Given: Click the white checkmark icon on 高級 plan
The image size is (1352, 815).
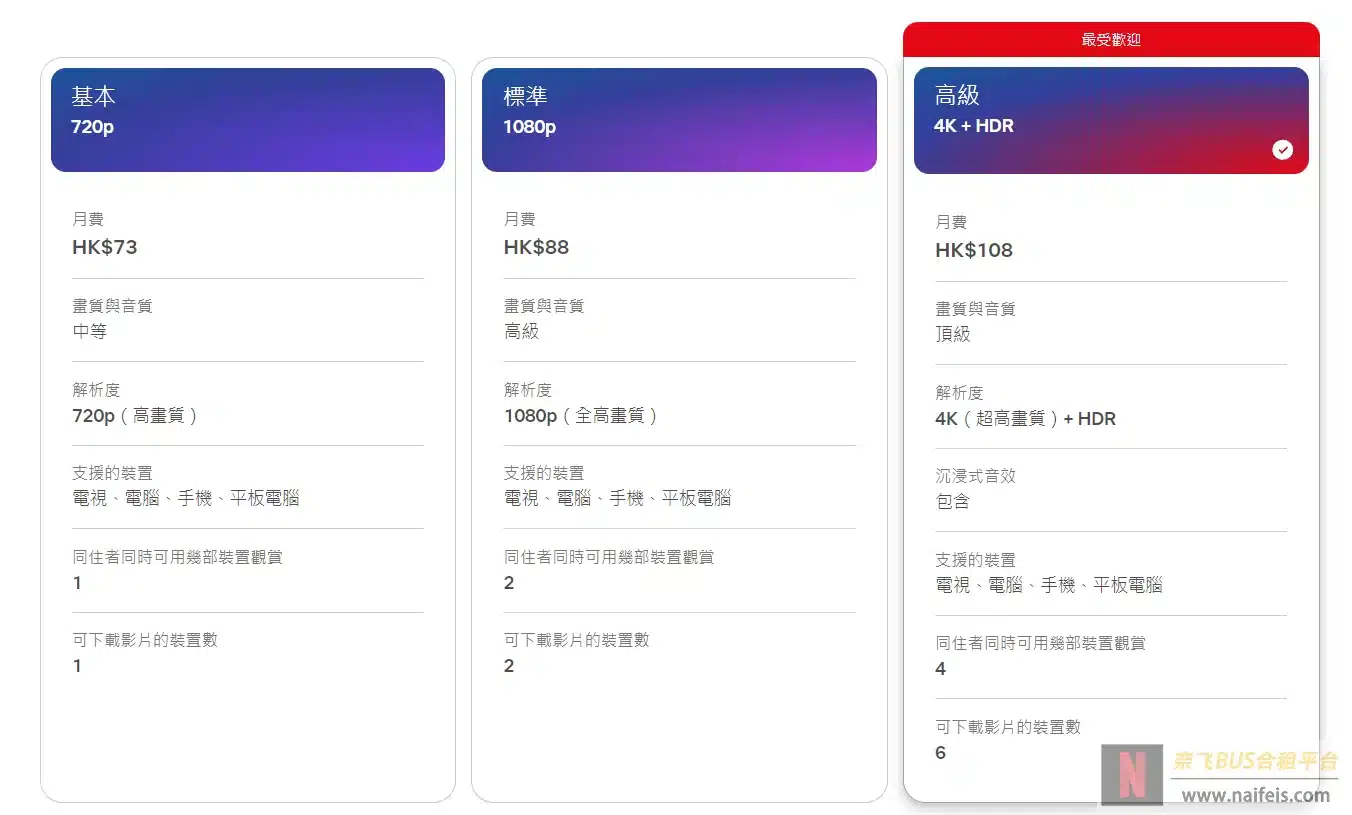Looking at the screenshot, I should point(1283,150).
